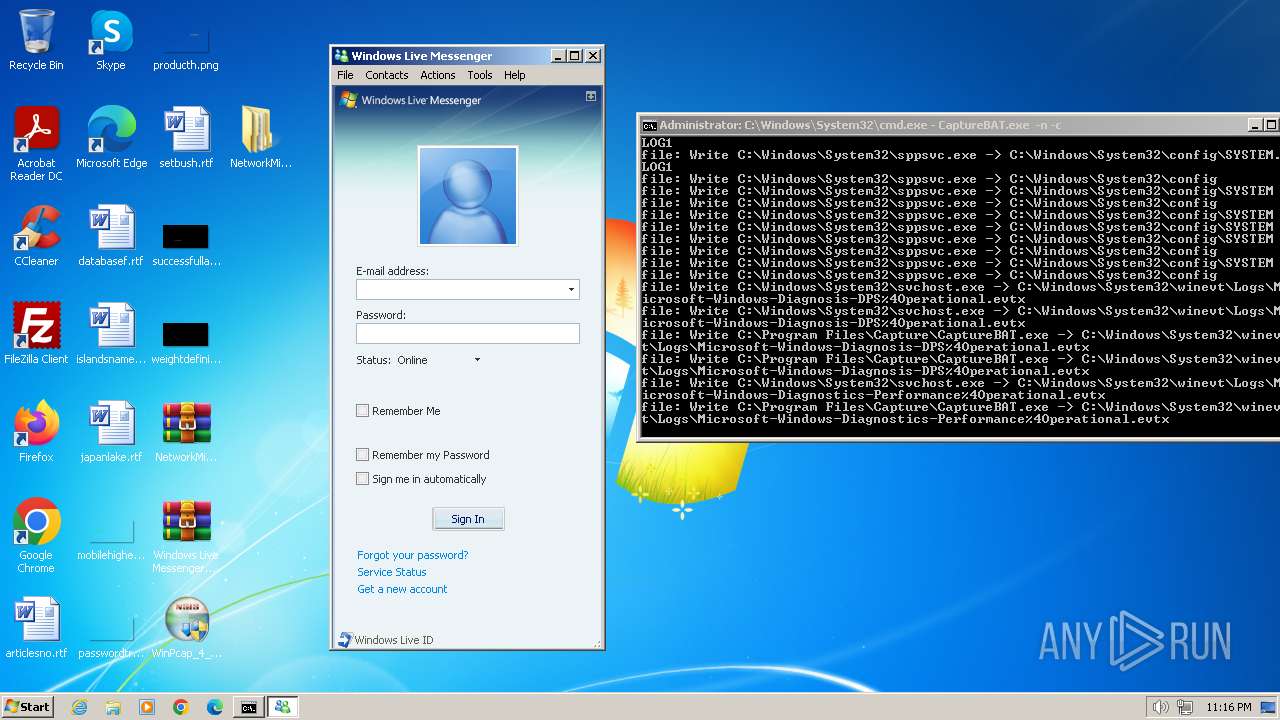Open the Help menu
1280x720 pixels.
pyautogui.click(x=514, y=75)
